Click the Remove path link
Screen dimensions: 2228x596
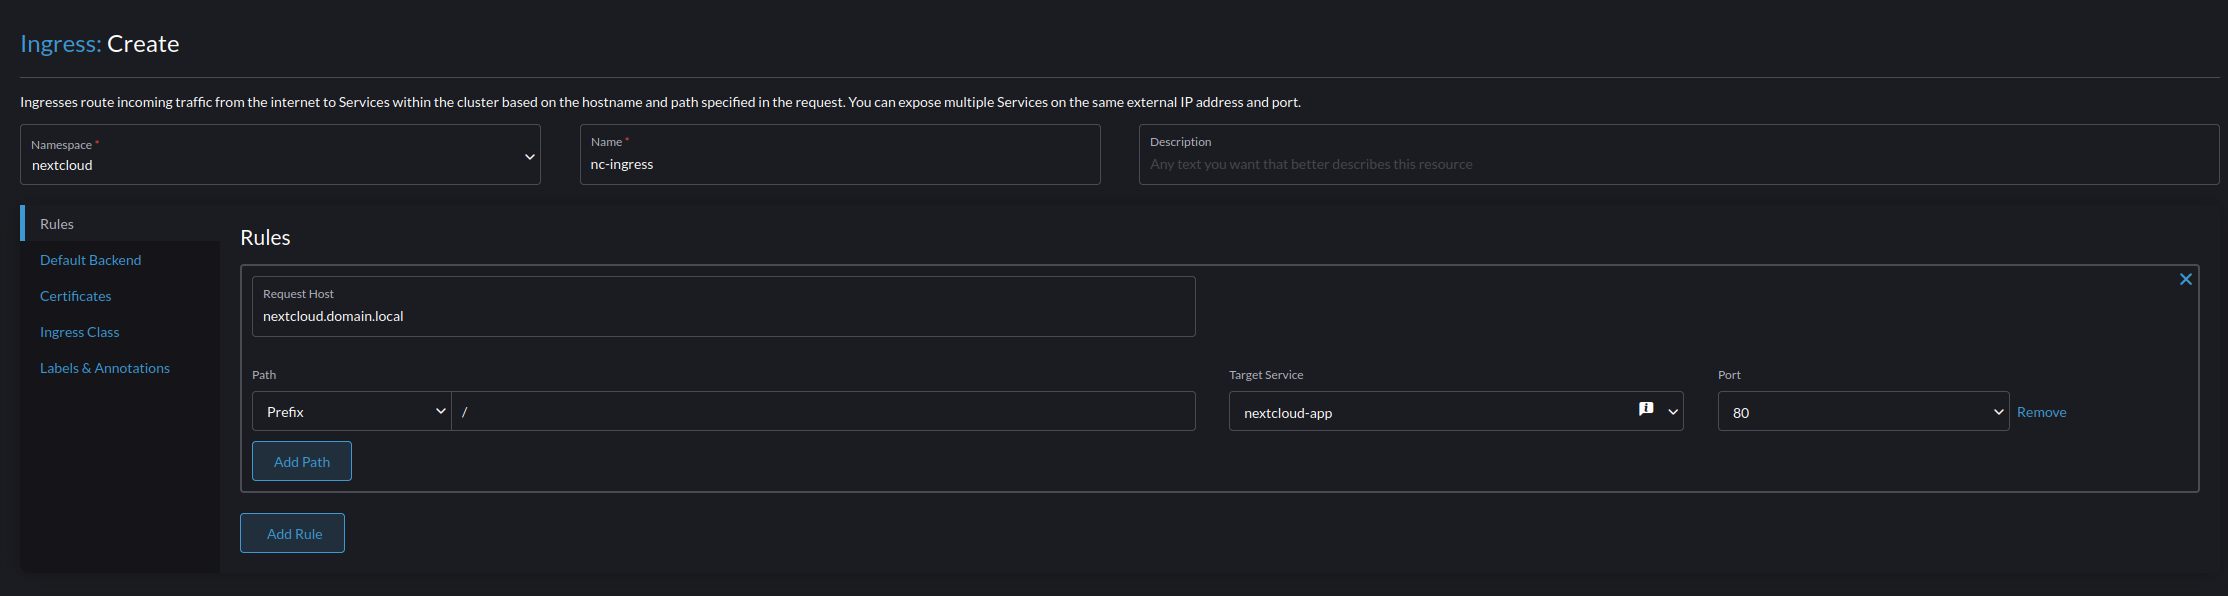(x=2041, y=412)
